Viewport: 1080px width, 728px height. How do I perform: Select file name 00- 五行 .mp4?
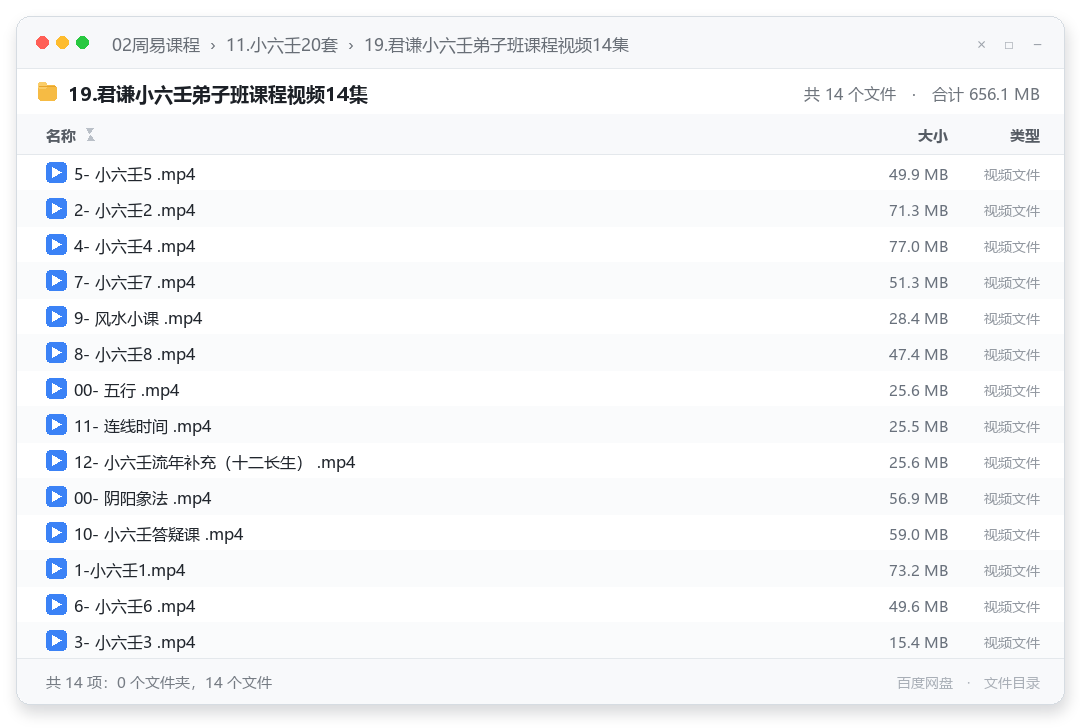126,391
